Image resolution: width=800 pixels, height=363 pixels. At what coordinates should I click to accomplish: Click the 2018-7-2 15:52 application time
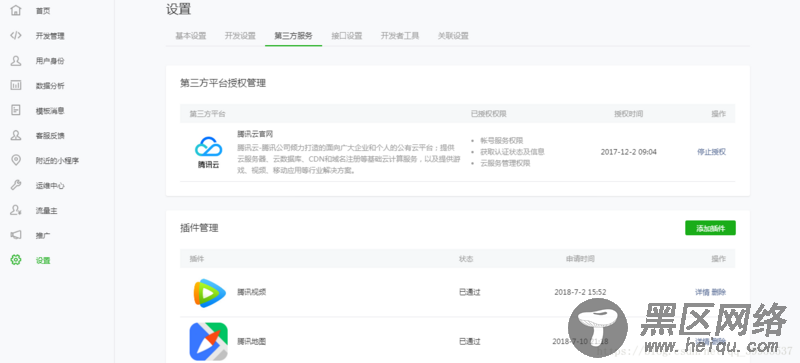(x=580, y=292)
